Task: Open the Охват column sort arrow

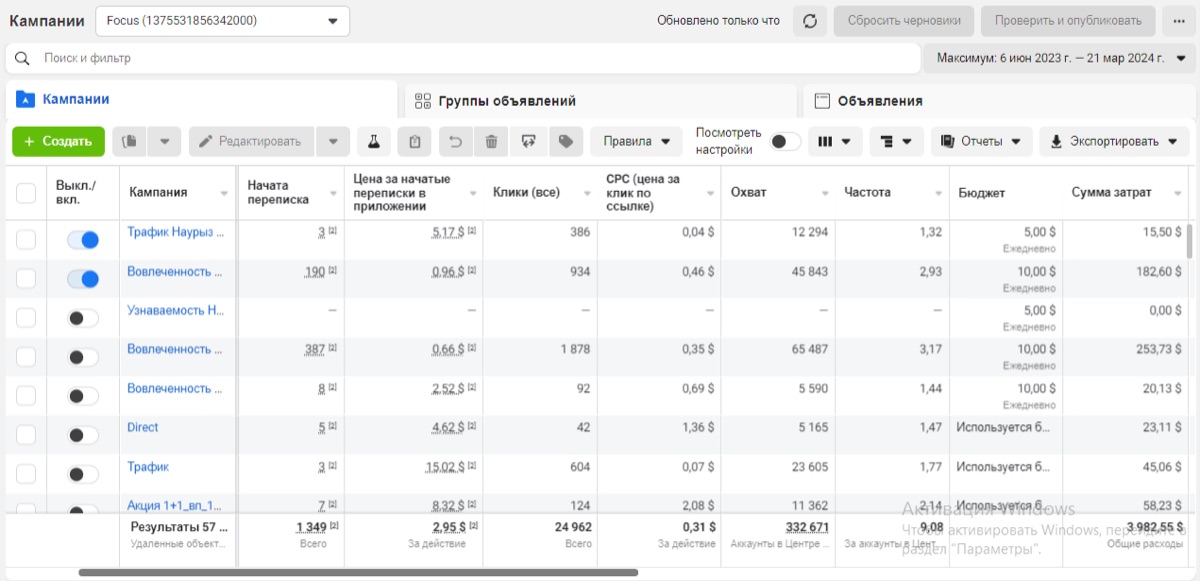Action: tap(825, 193)
